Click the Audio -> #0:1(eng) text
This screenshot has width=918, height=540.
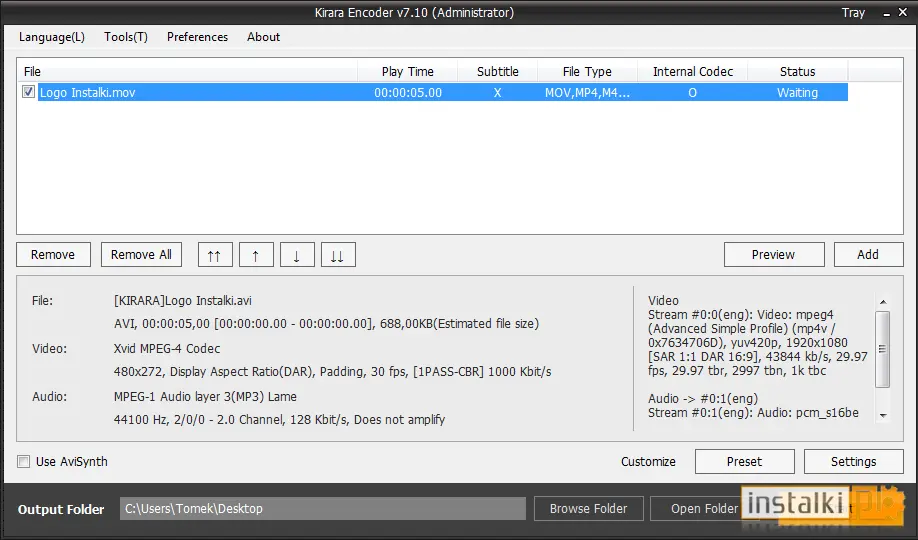pos(703,398)
